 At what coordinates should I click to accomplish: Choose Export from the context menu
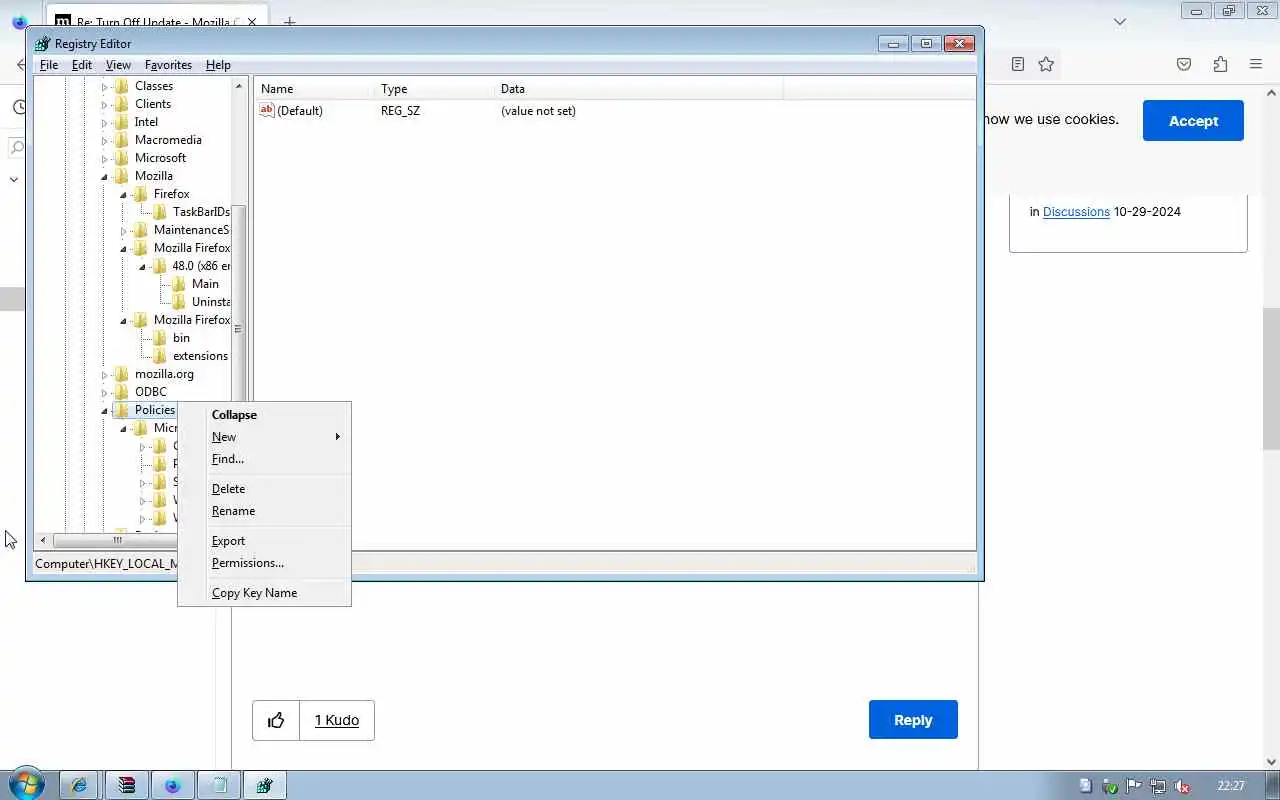[265, 541]
